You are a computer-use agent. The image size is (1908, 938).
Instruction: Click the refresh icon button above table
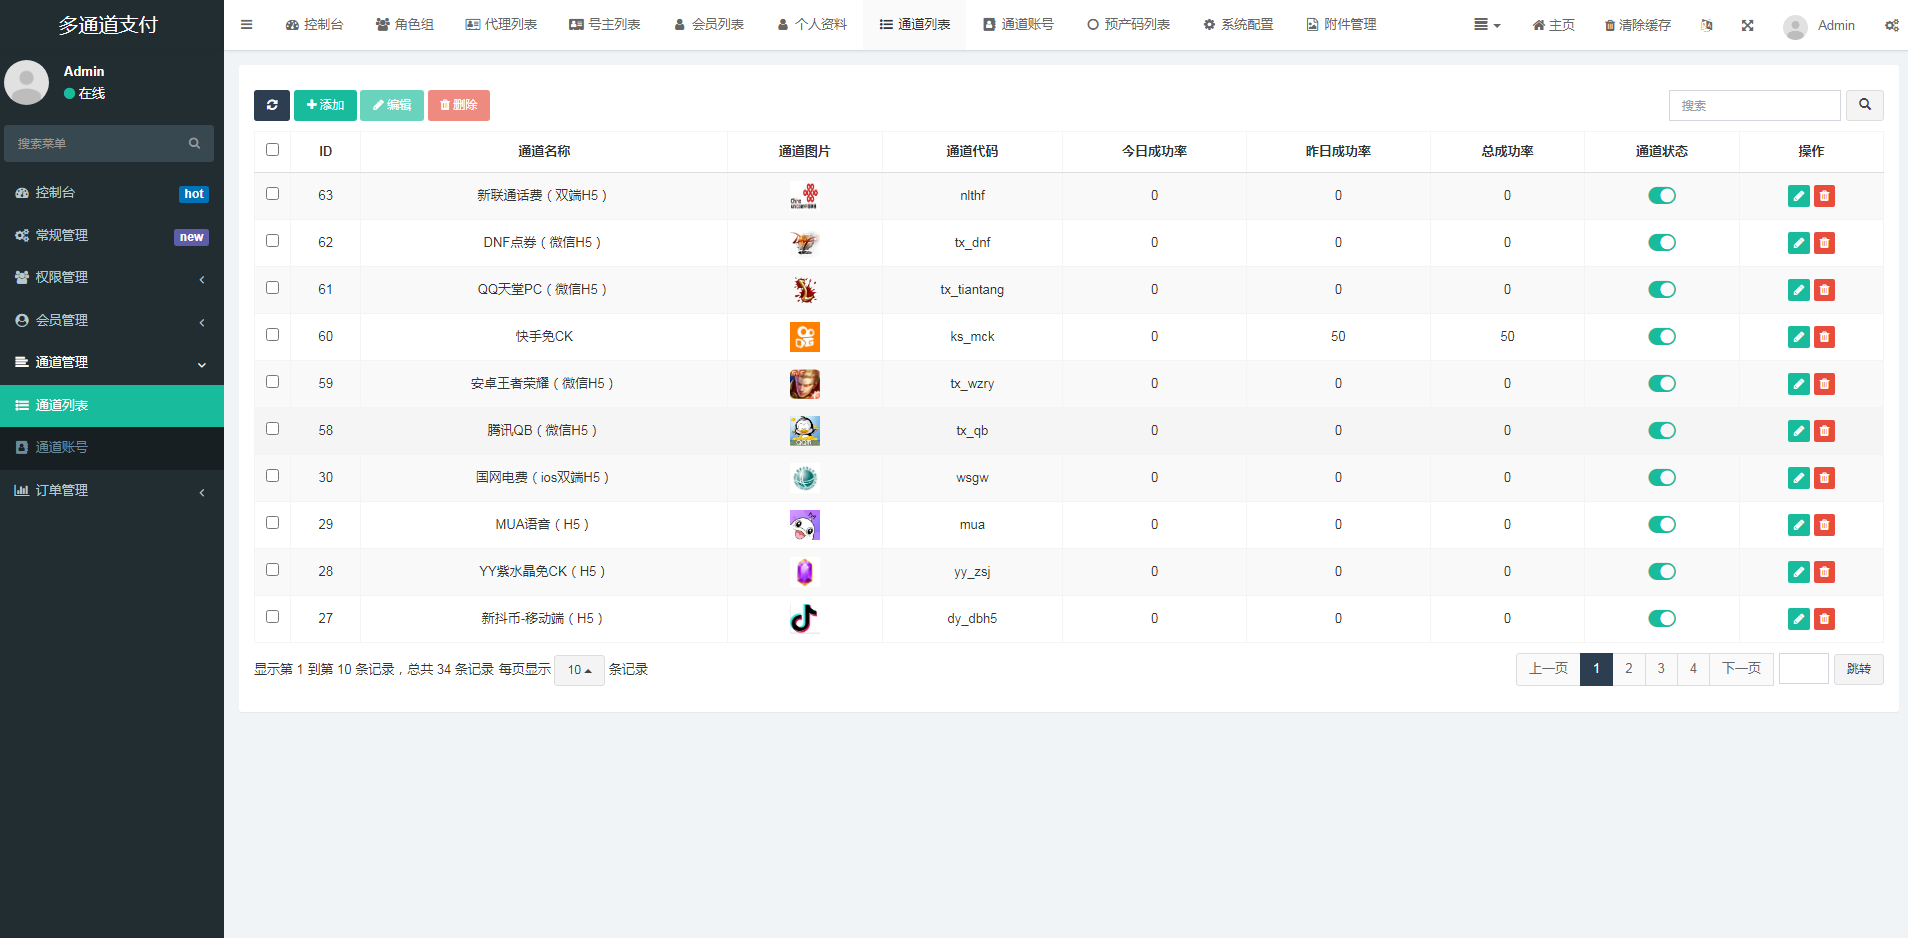tap(271, 105)
